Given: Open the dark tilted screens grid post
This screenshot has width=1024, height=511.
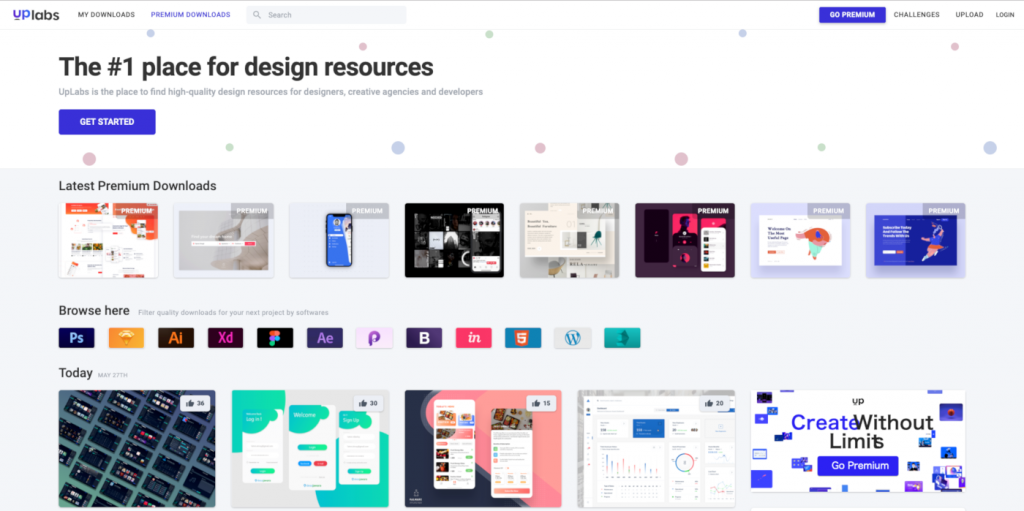Looking at the screenshot, I should (137, 449).
